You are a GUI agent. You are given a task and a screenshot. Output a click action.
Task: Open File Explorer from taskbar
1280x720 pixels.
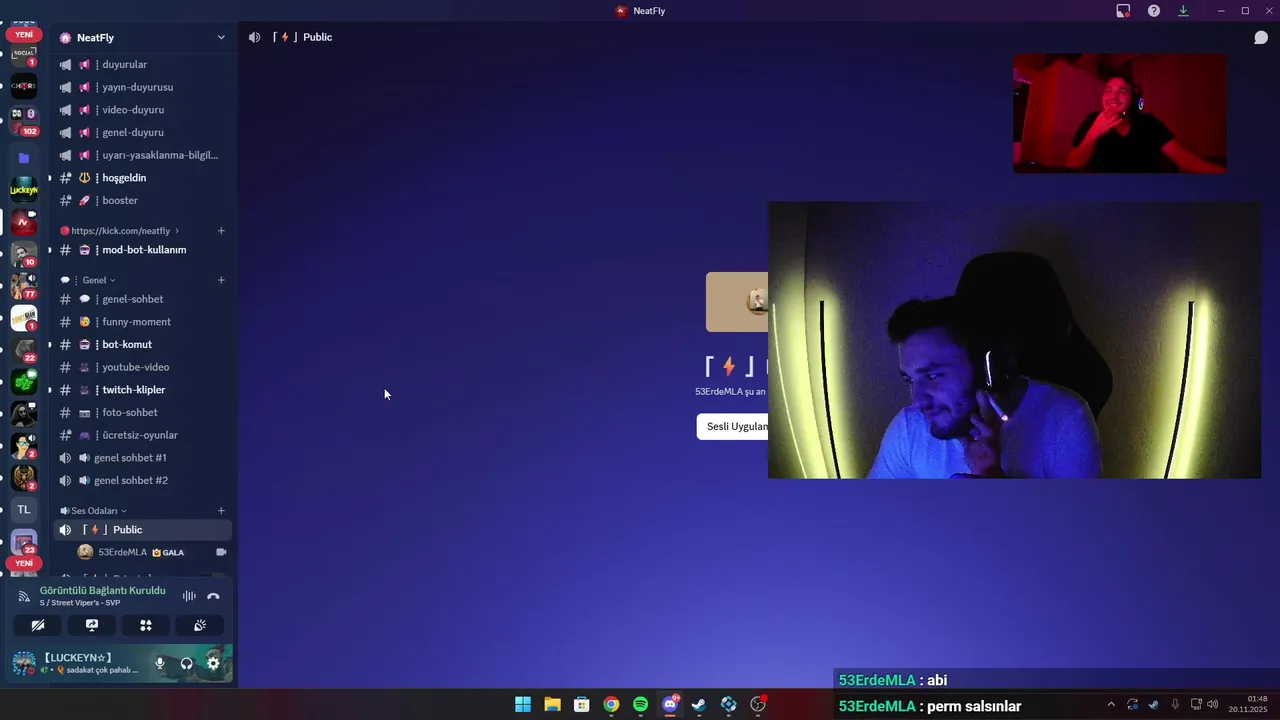552,705
